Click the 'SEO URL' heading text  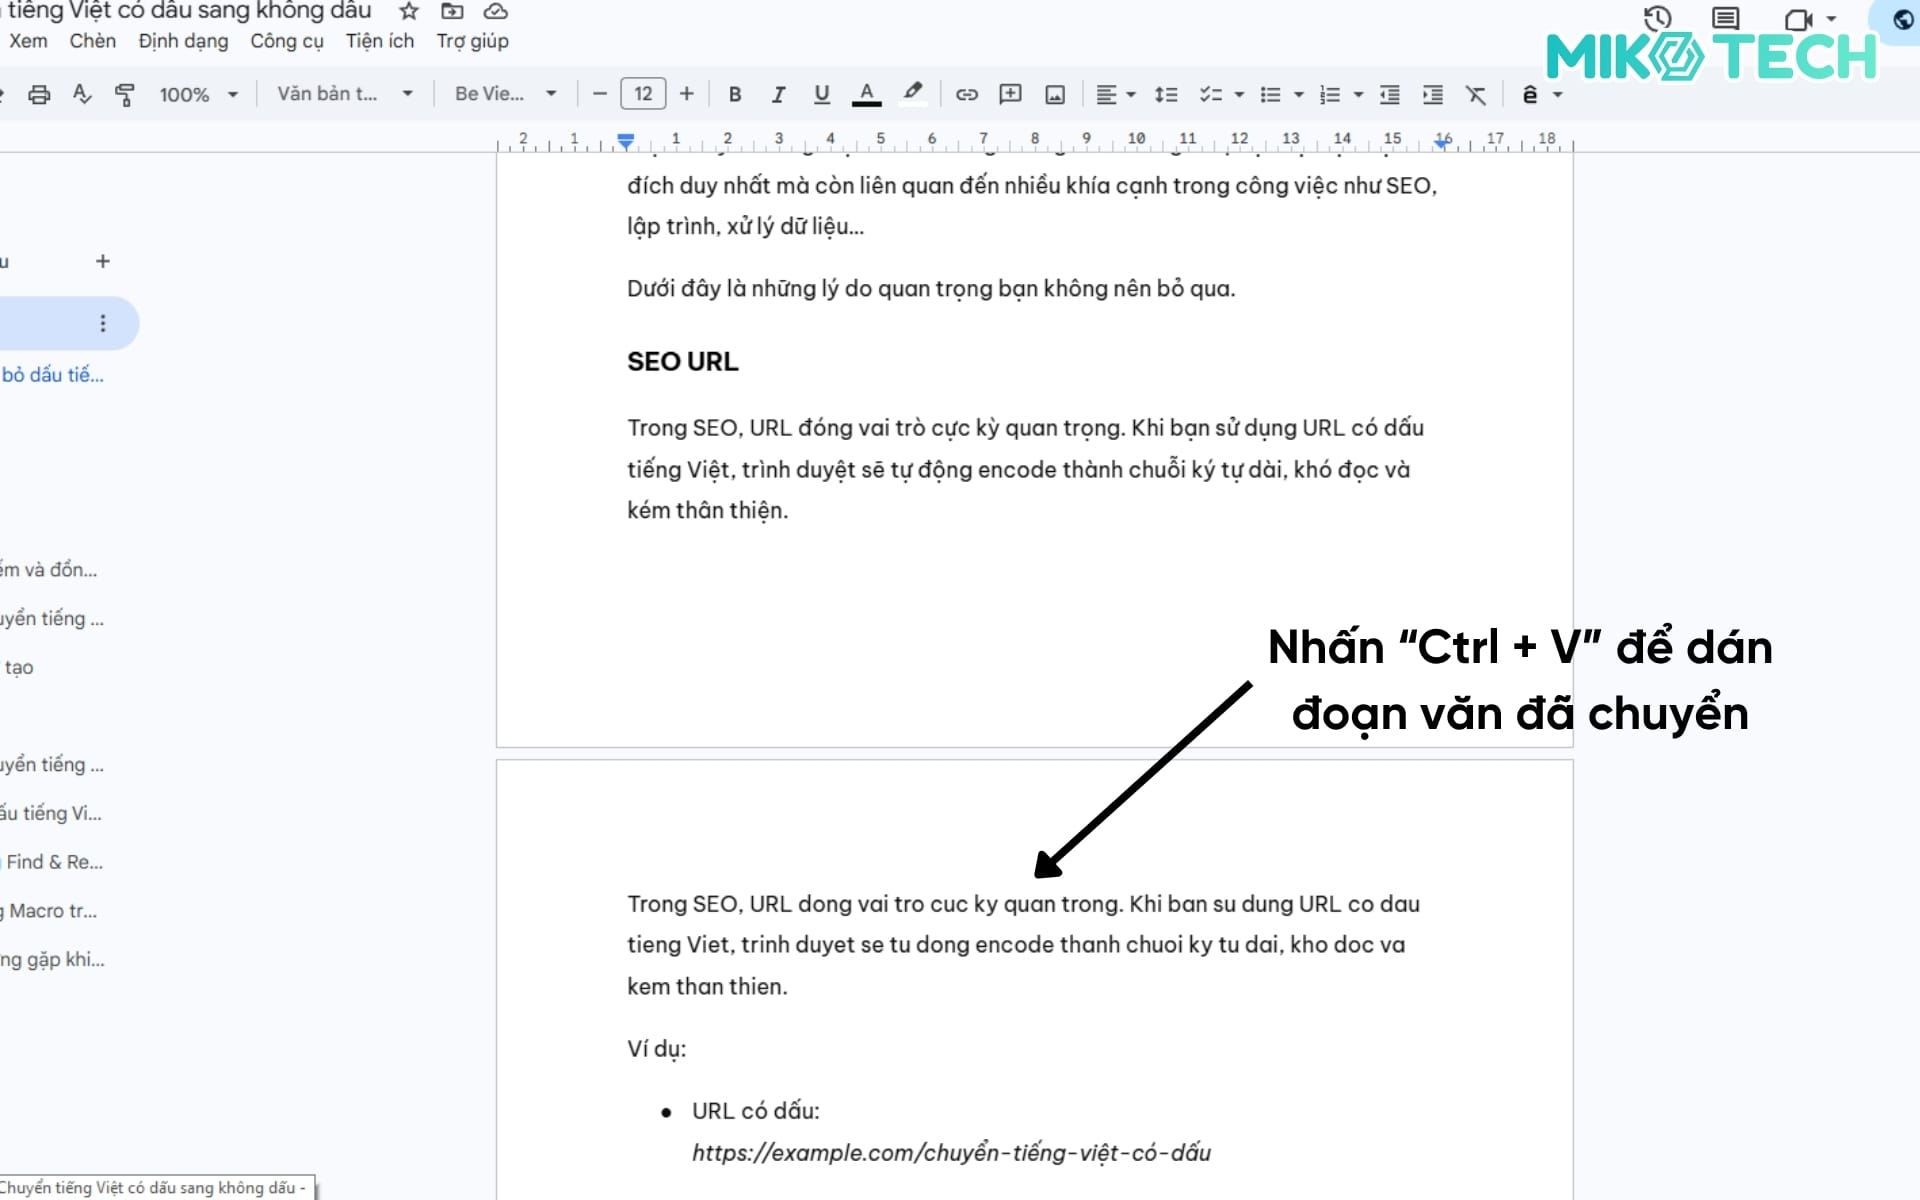click(683, 362)
